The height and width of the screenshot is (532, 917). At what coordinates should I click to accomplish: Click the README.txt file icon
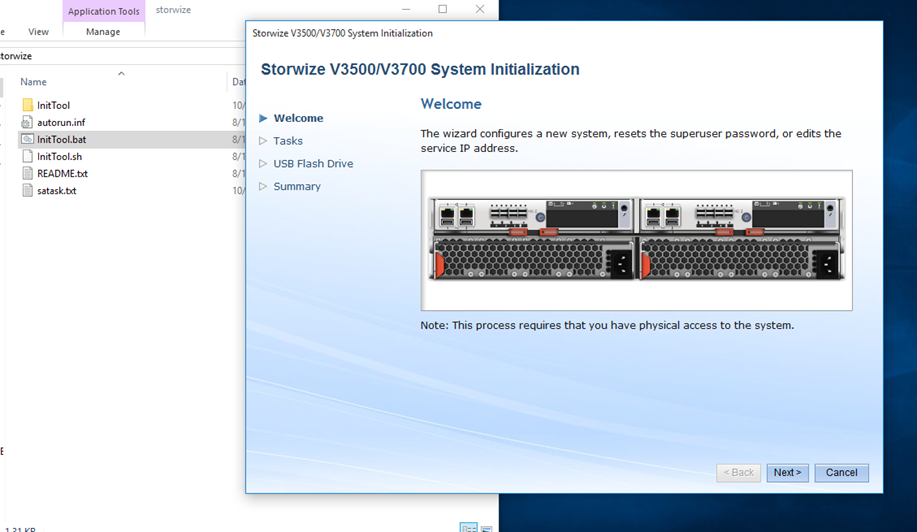(28, 173)
